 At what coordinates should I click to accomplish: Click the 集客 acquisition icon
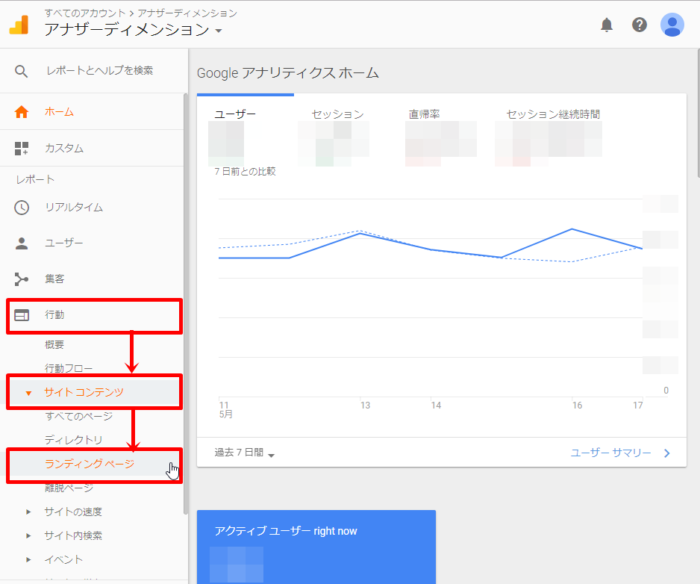point(21,279)
